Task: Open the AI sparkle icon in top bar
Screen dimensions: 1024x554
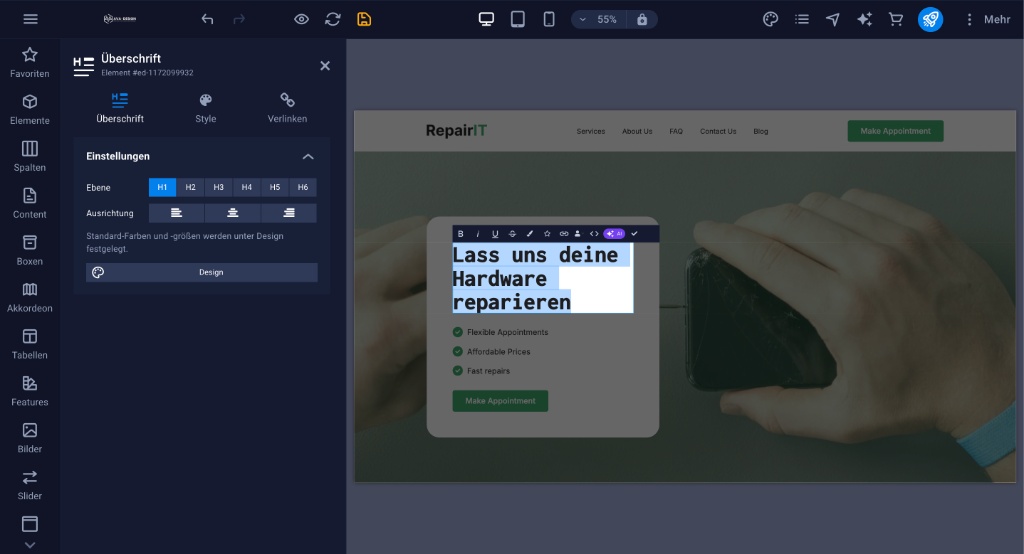Action: pyautogui.click(x=864, y=19)
